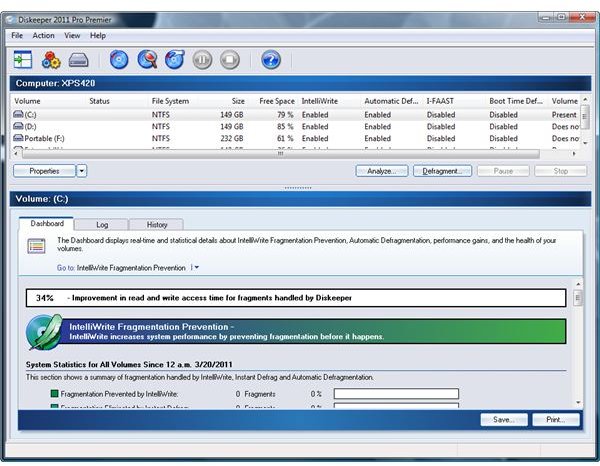This screenshot has height=466, width=600.
Task: Click the drive icon for volume (C:)
Action: point(18,114)
